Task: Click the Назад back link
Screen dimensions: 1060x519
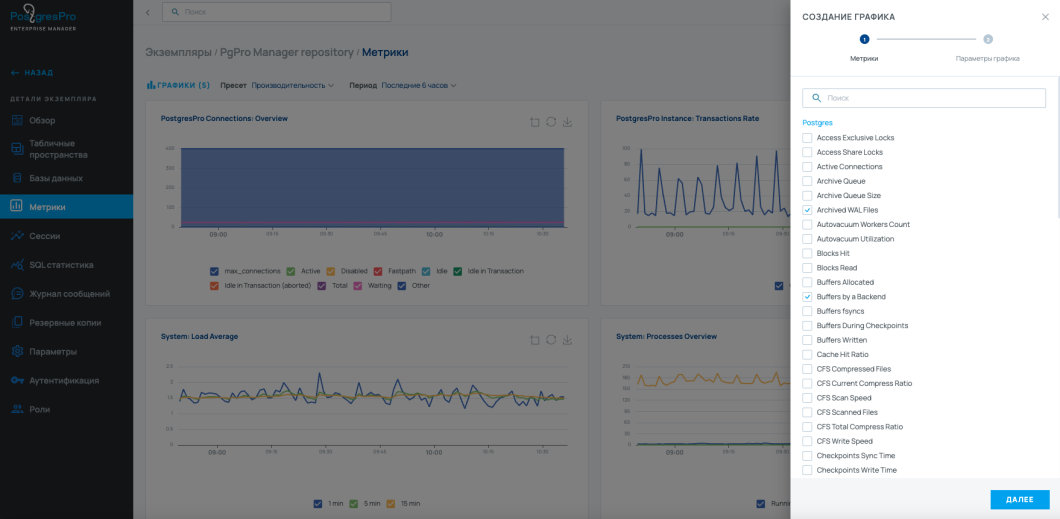Action: 32,72
